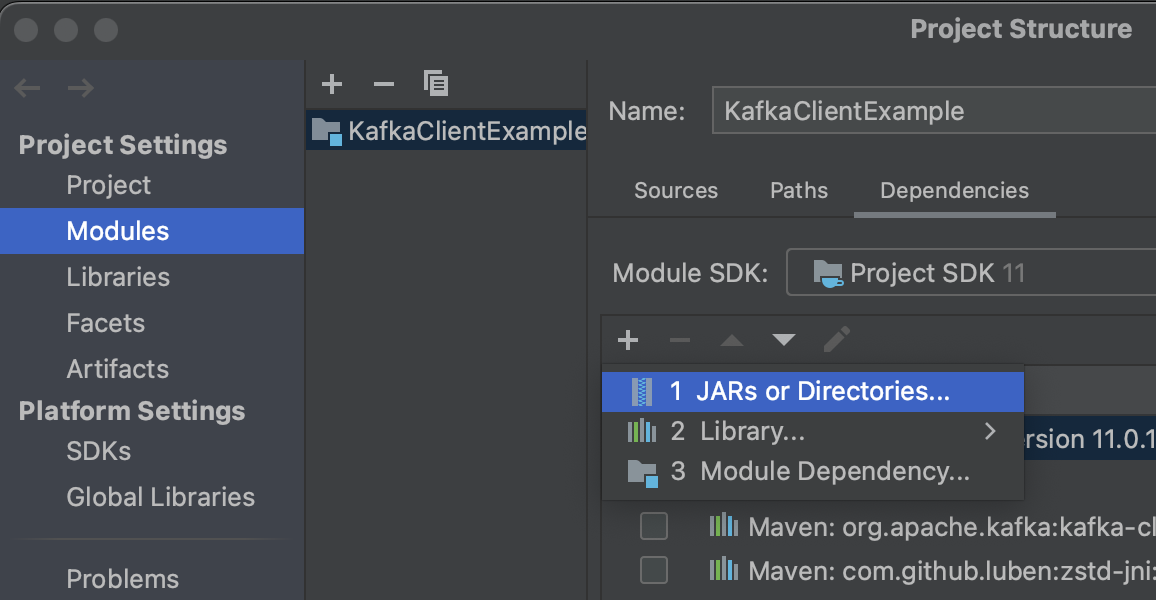Click the Library bars icon in popup

pos(641,430)
